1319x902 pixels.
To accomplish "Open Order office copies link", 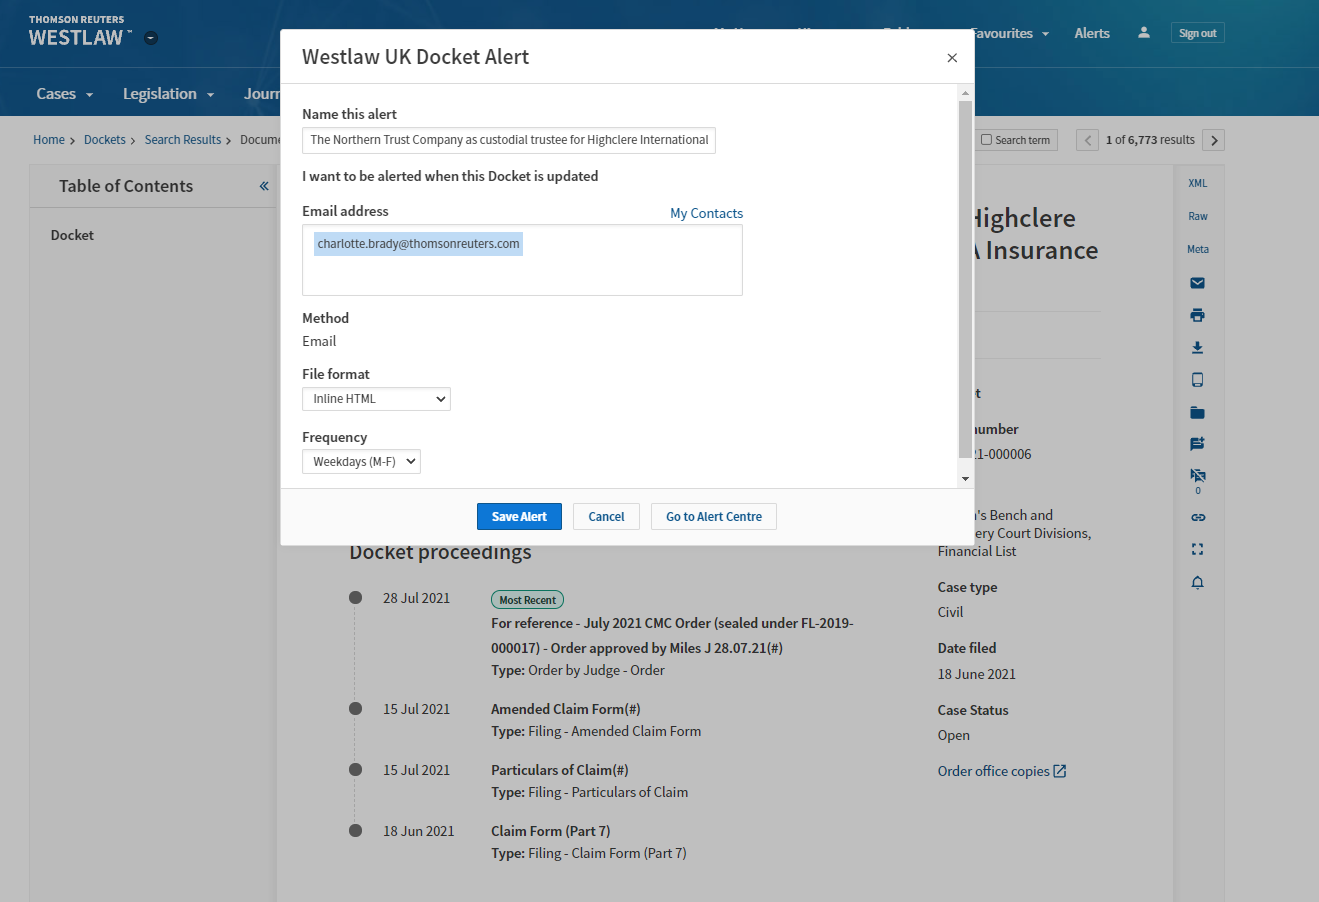I will 1002,771.
